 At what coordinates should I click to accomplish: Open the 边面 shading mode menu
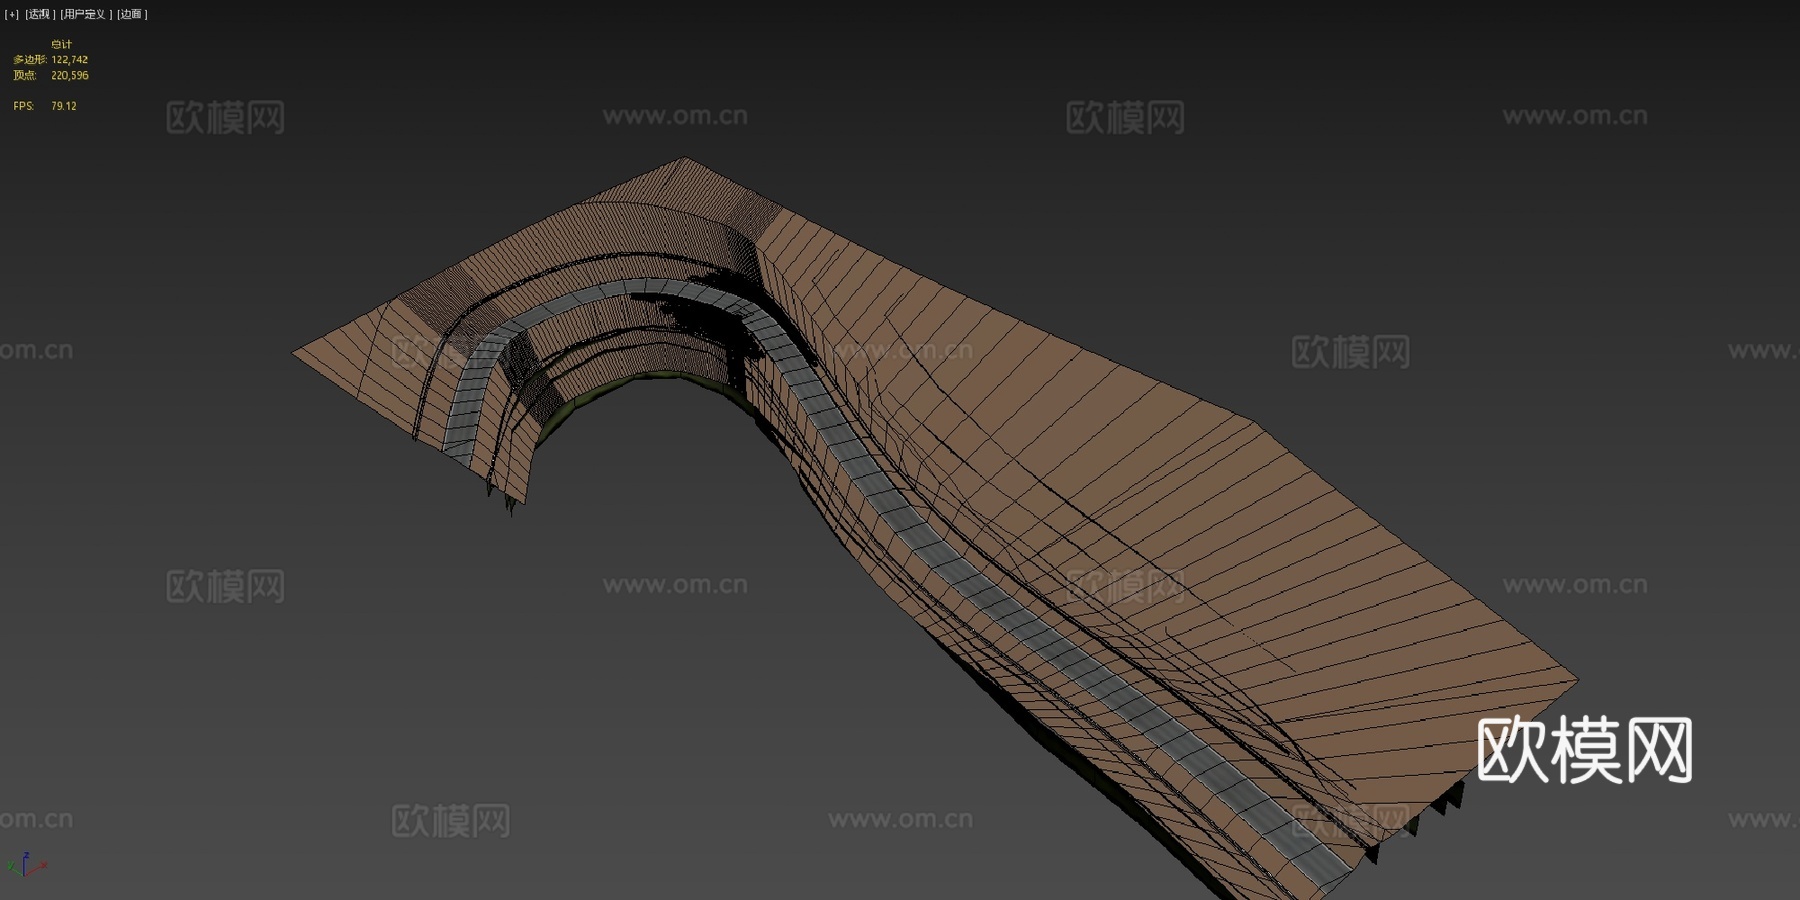point(132,14)
